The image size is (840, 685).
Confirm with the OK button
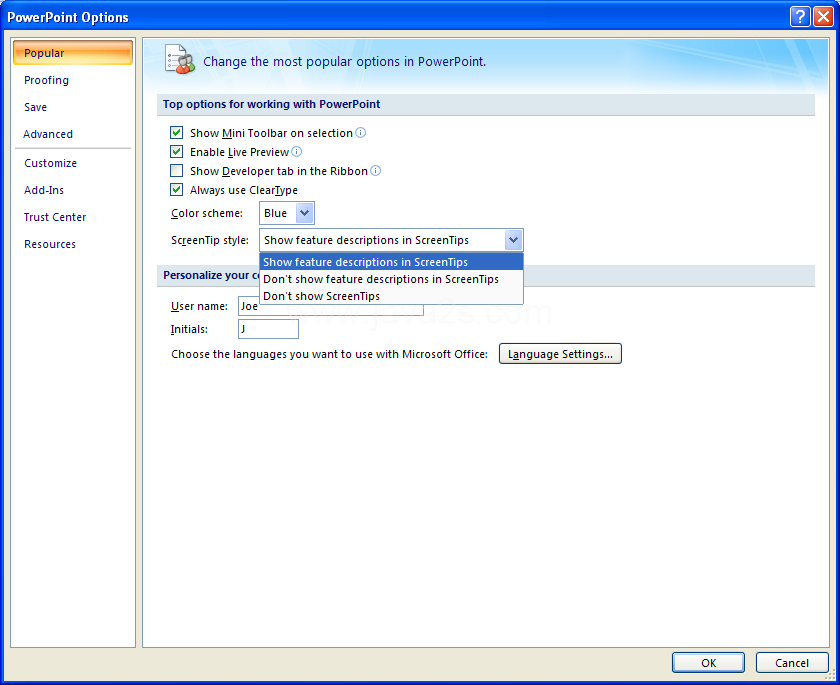[x=708, y=663]
